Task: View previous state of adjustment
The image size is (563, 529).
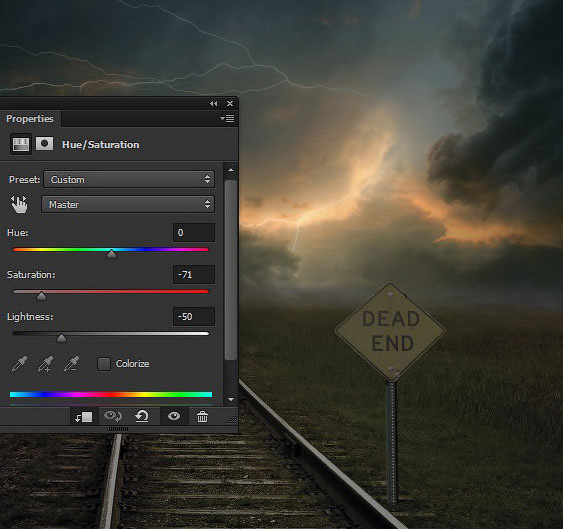Action: [113, 417]
